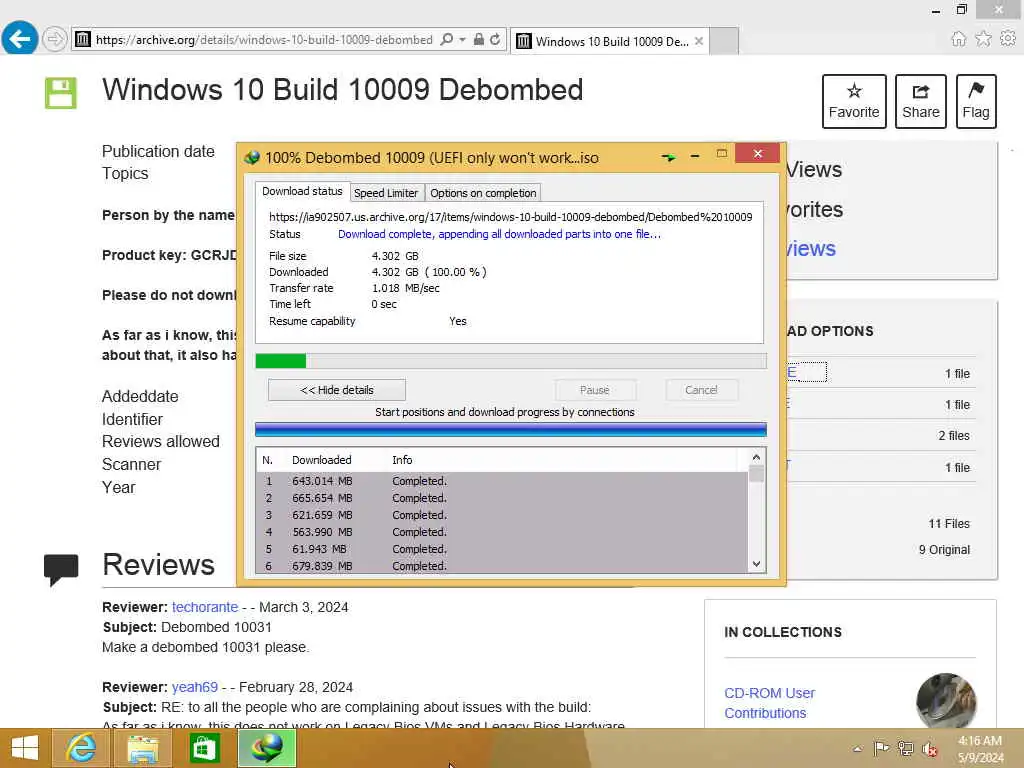Switch to the Speed Limiter tab
Viewport: 1024px width, 768px height.
coord(385,193)
